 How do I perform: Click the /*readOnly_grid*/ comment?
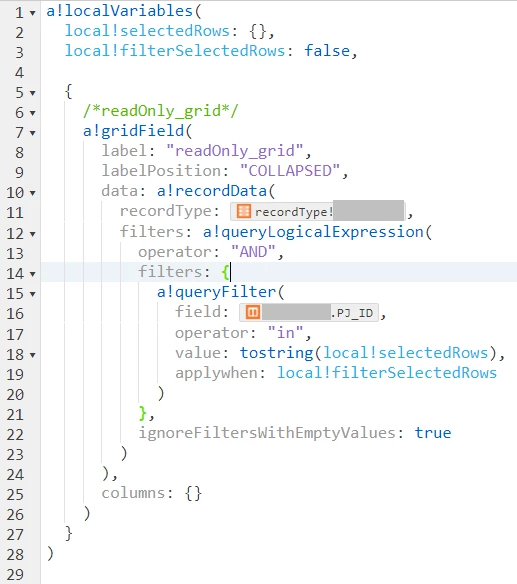pyautogui.click(x=161, y=111)
